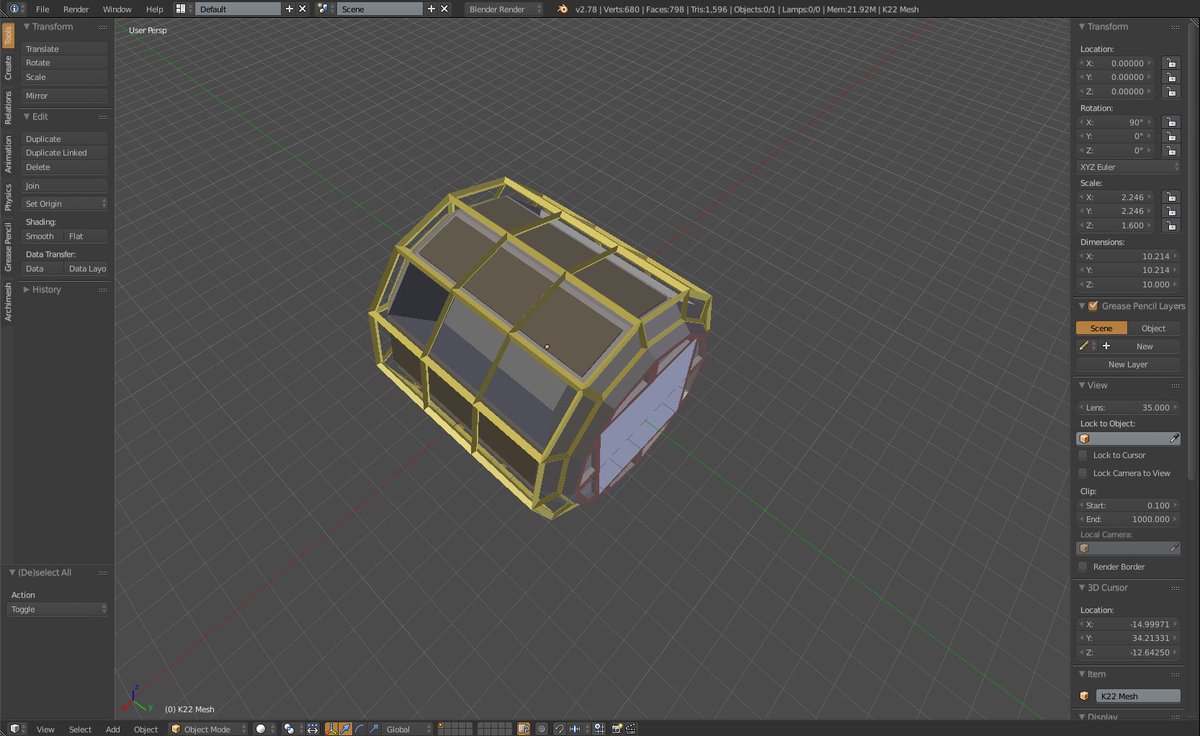Click the Translate button
Image resolution: width=1200 pixels, height=736 pixels.
point(64,49)
